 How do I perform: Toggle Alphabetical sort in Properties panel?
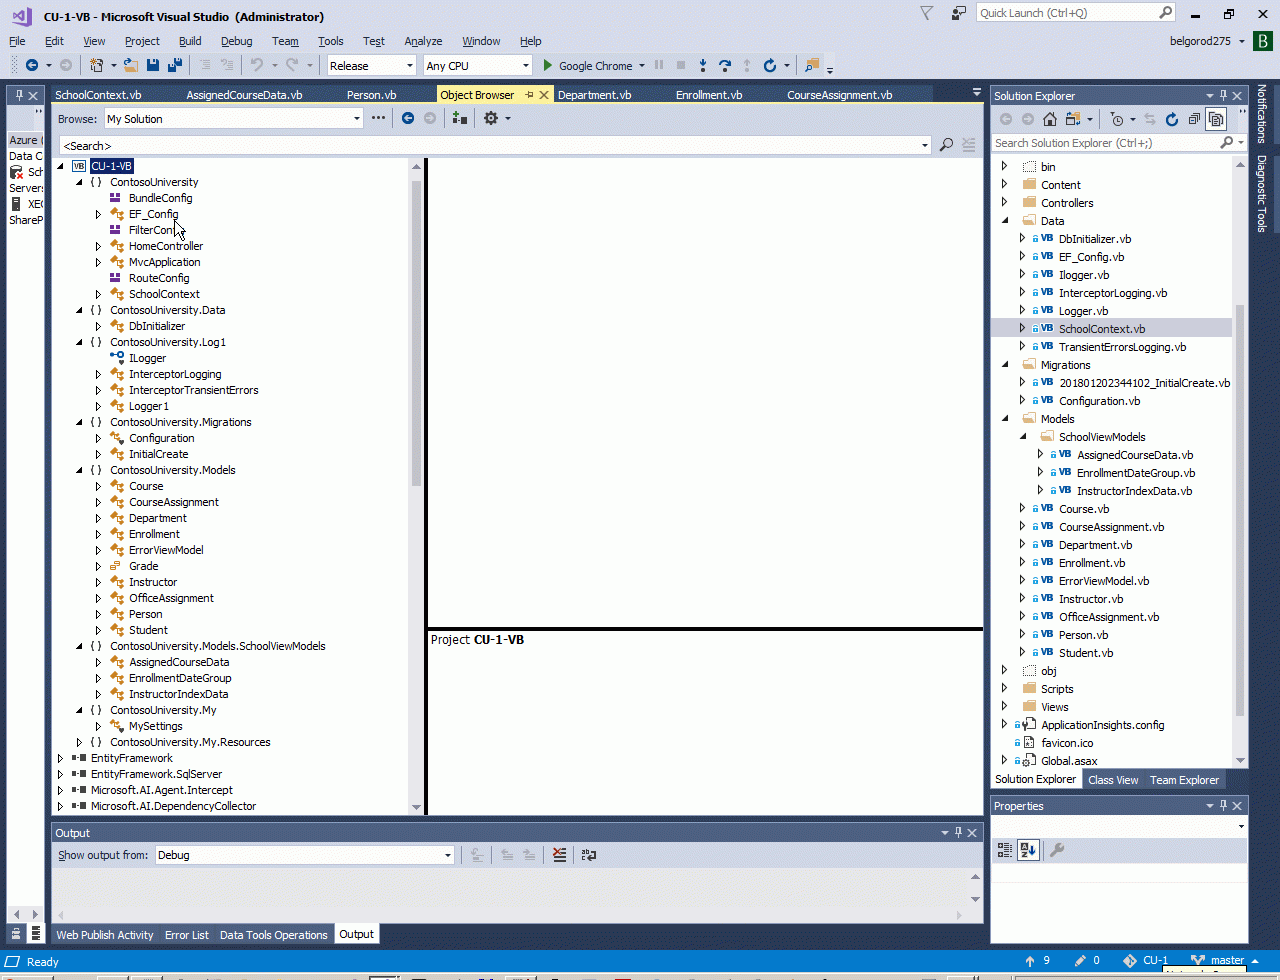[x=1029, y=850]
